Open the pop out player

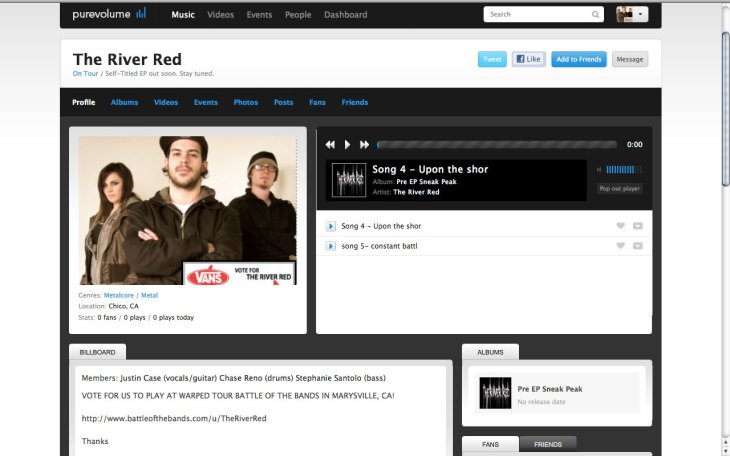pos(619,189)
